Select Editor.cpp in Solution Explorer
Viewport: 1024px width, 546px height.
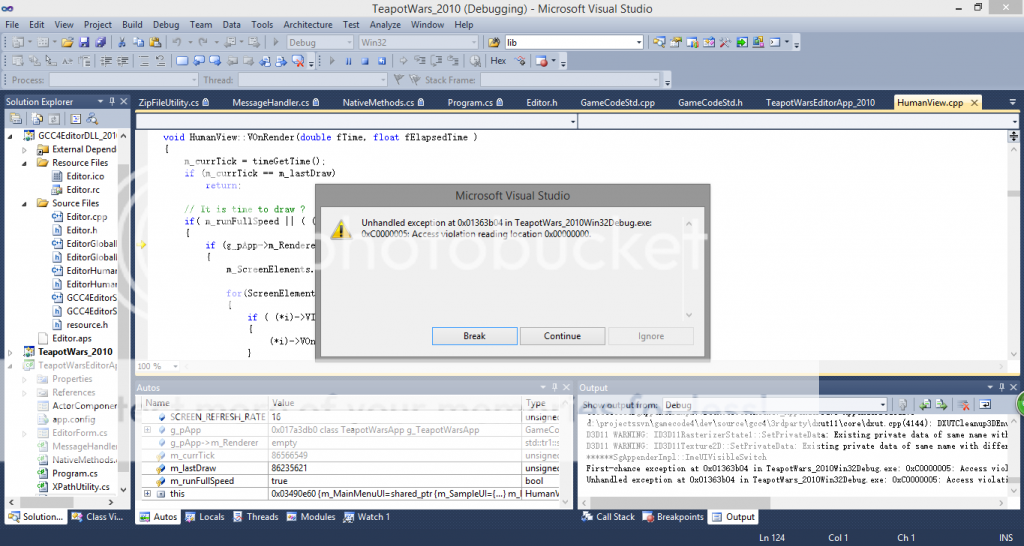[86, 217]
